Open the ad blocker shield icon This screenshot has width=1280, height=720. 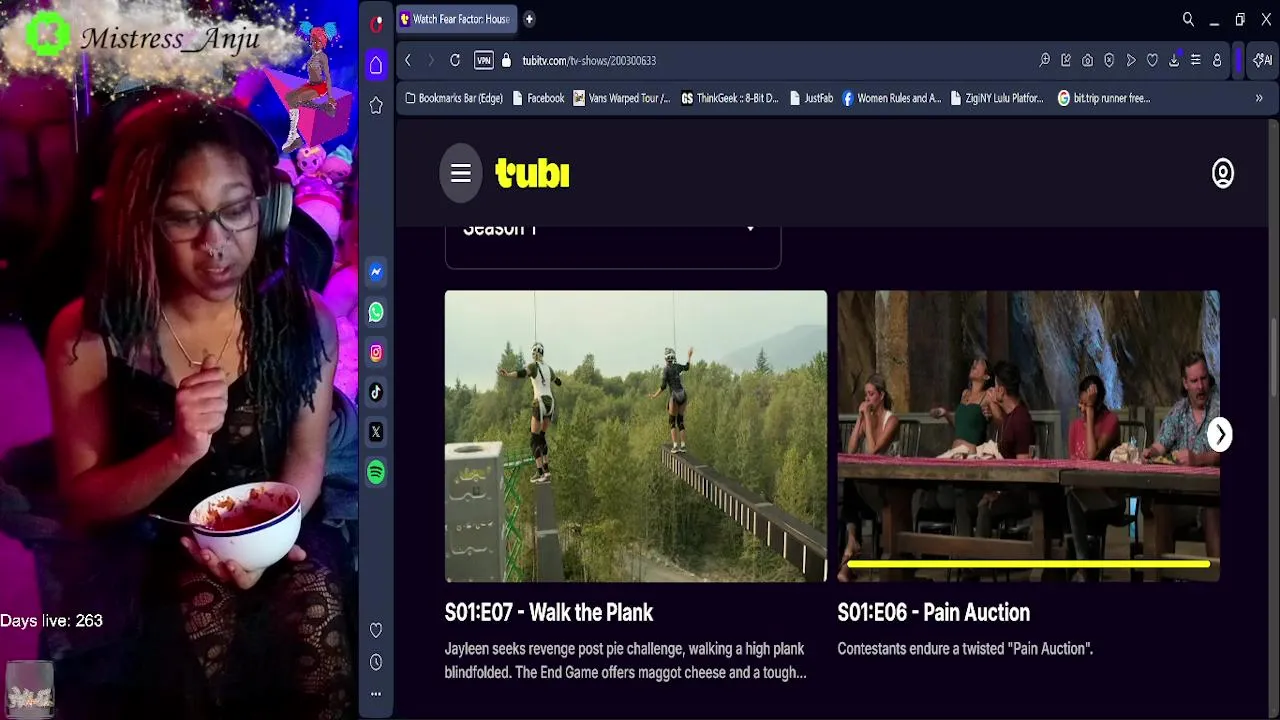[x=1109, y=60]
